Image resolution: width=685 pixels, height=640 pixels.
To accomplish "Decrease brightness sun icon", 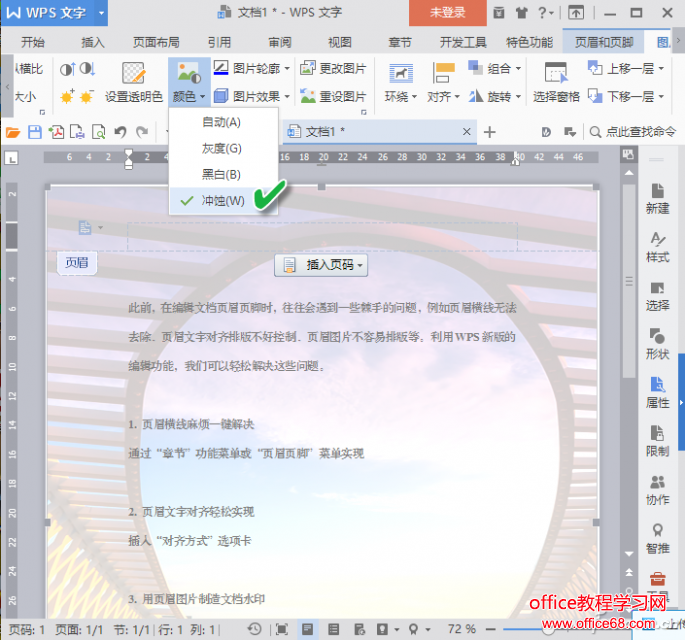I will pyautogui.click(x=87, y=97).
